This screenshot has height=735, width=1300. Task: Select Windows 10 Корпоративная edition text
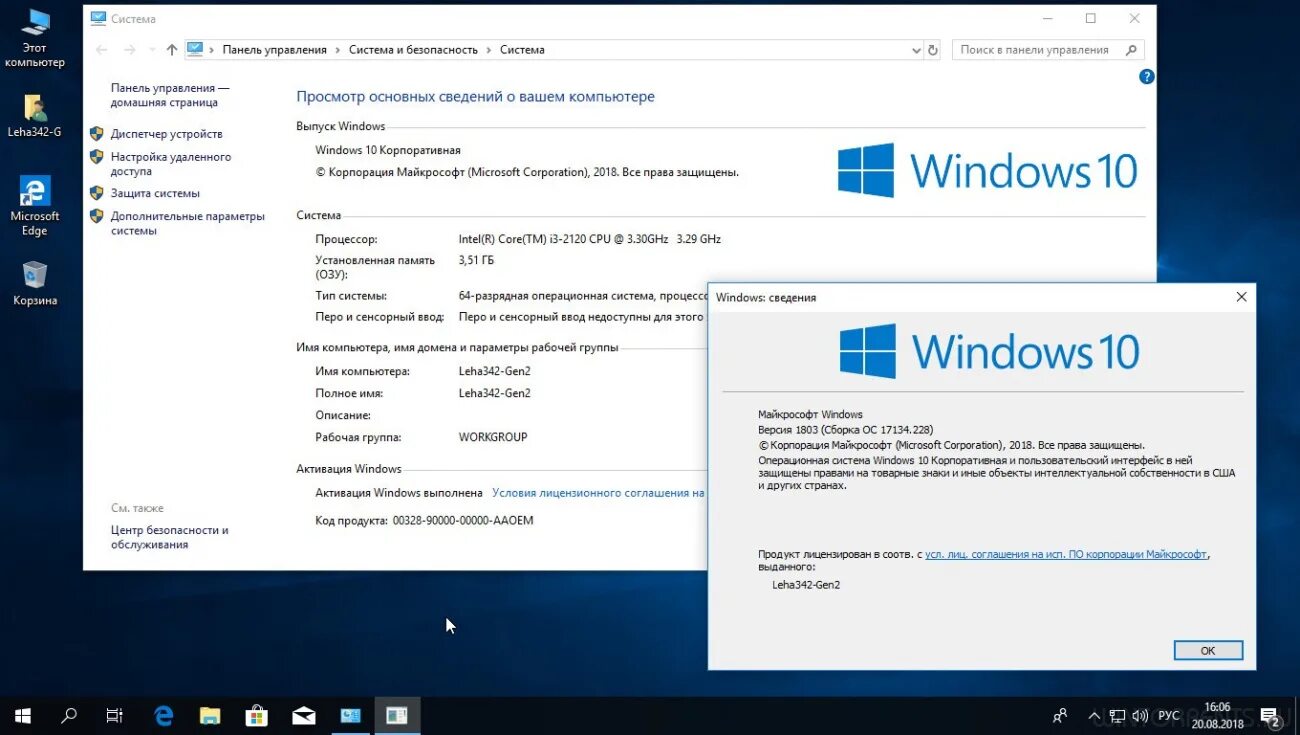point(388,150)
